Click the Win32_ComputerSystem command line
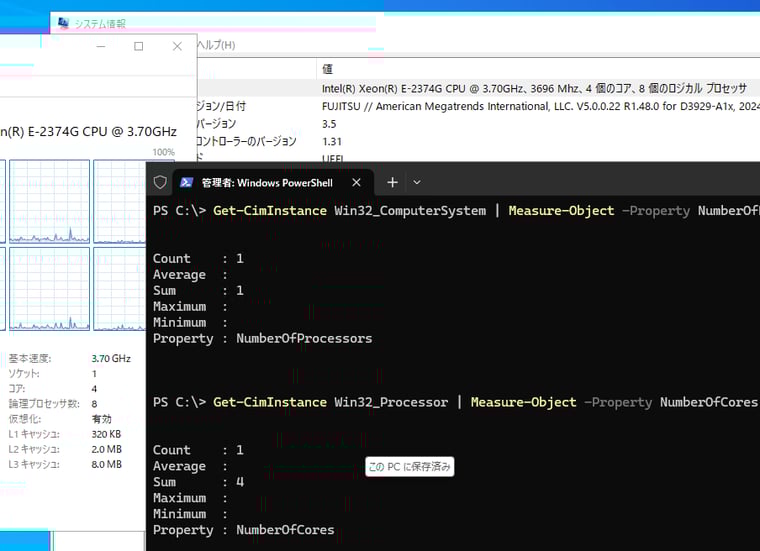This screenshot has width=760, height=551. point(456,211)
